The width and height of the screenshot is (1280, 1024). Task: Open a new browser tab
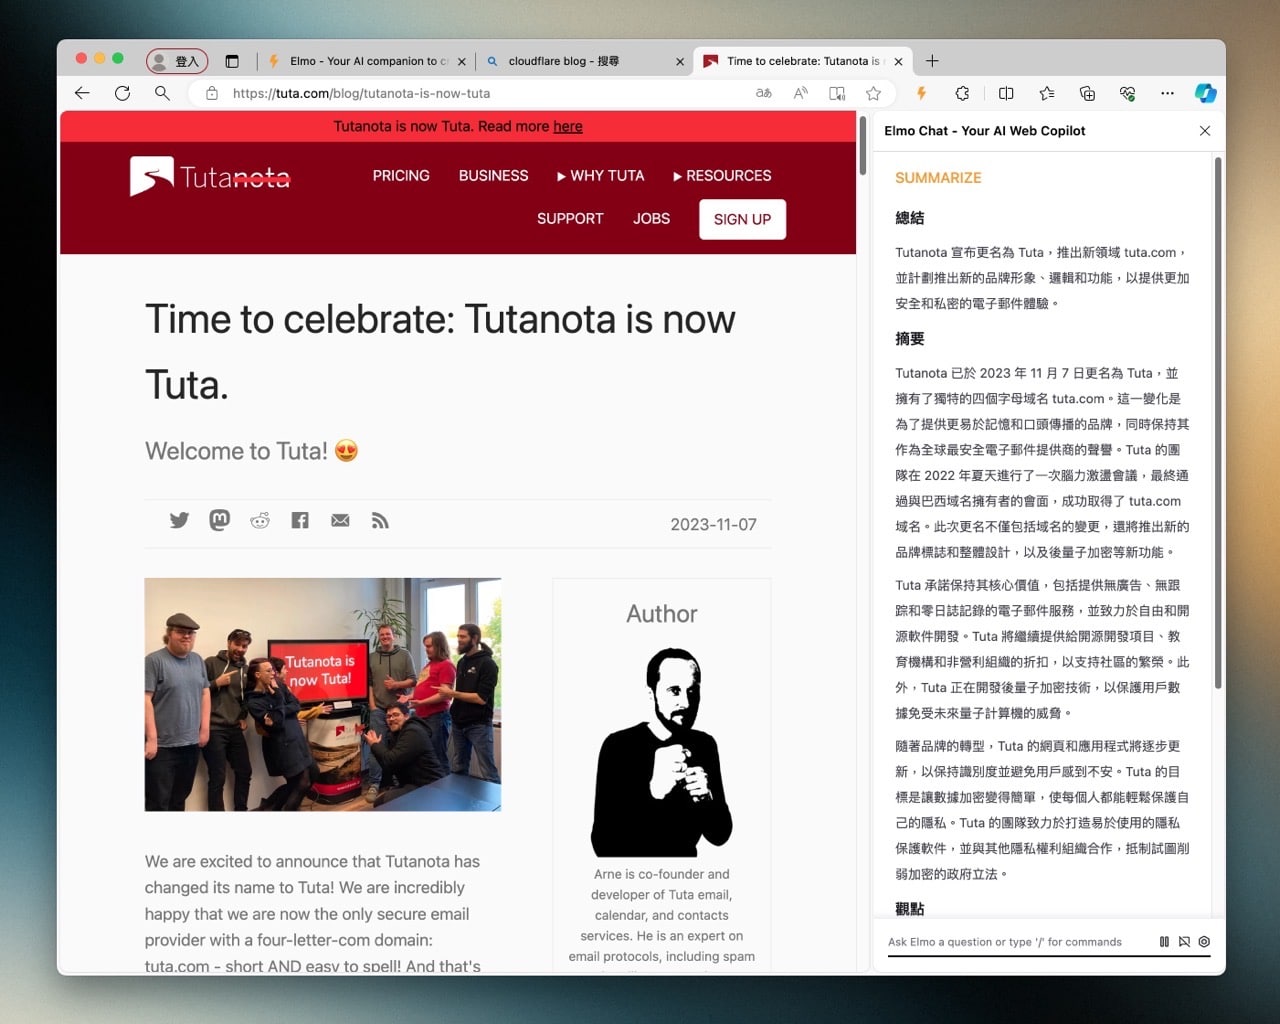click(x=932, y=61)
